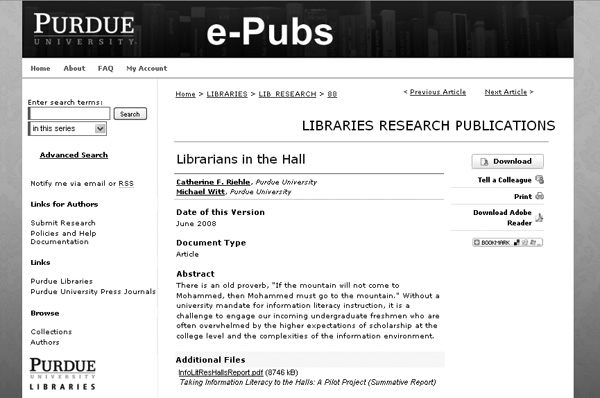This screenshot has height=398, width=600.
Task: Click into the search terms field
Action: pos(69,114)
